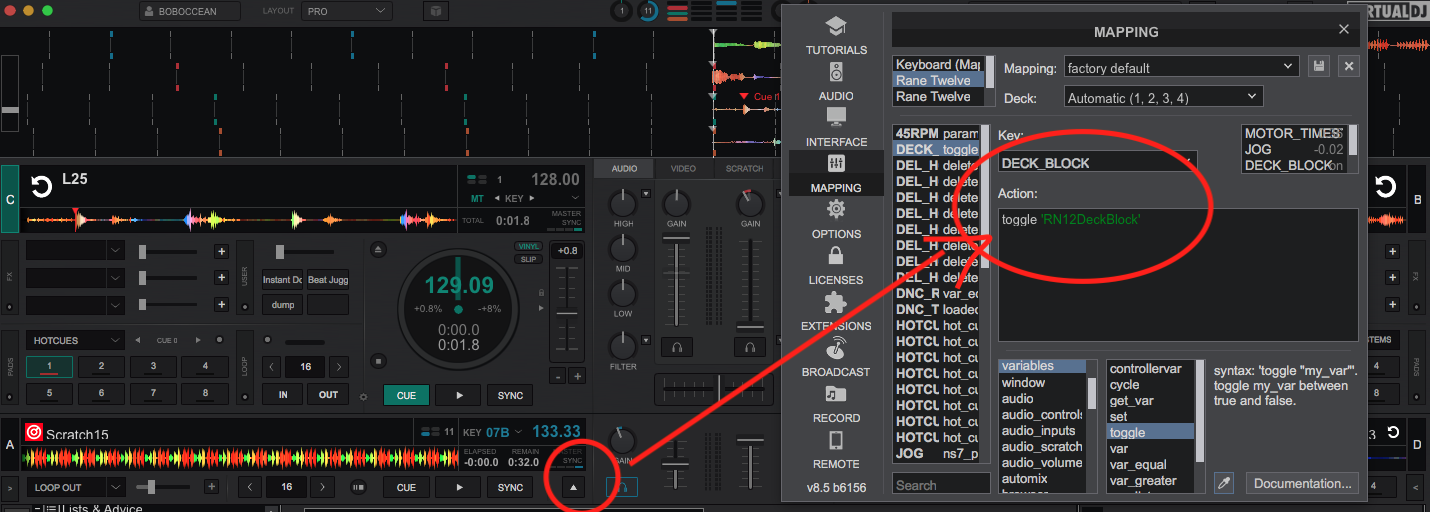Viewport: 1430px width, 512px height.
Task: Click the reload circular arrow on deck C
Action: click(41, 186)
